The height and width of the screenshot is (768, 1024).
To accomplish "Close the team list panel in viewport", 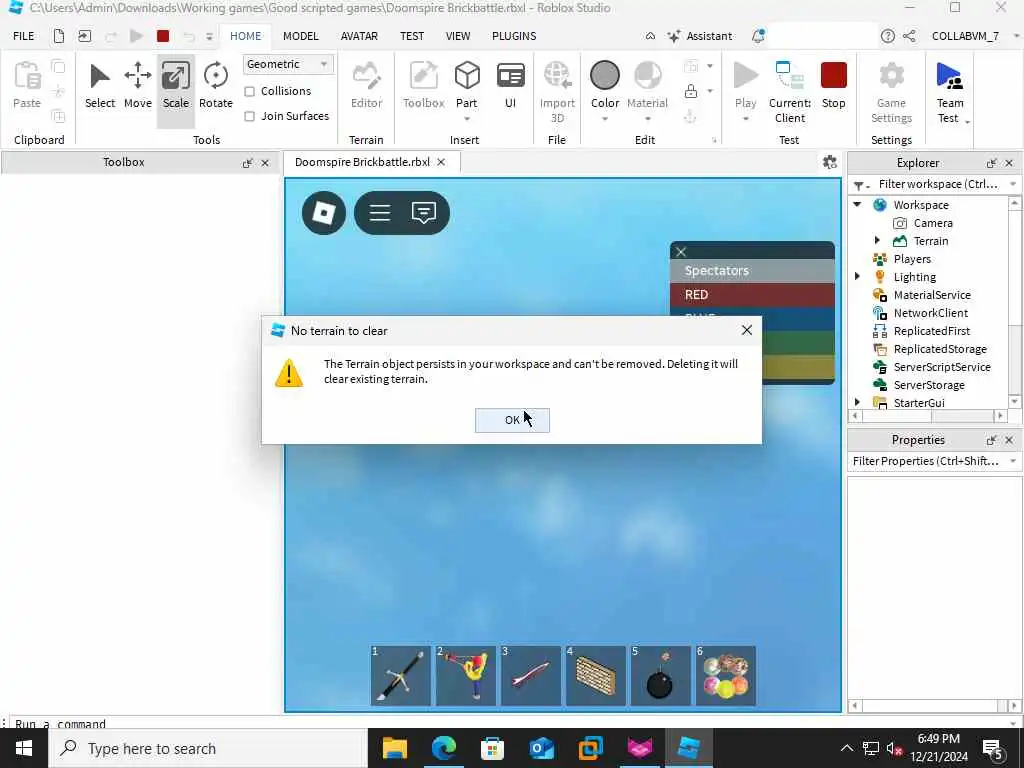I will (x=681, y=251).
